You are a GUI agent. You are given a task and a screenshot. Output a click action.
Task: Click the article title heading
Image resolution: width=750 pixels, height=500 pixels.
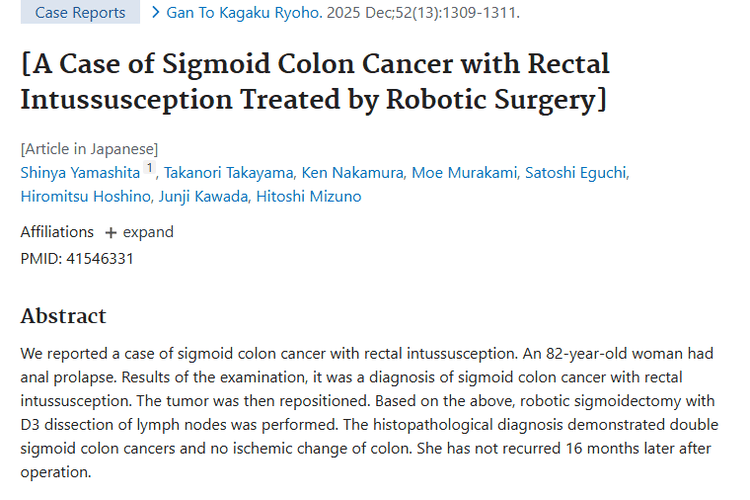click(x=314, y=82)
